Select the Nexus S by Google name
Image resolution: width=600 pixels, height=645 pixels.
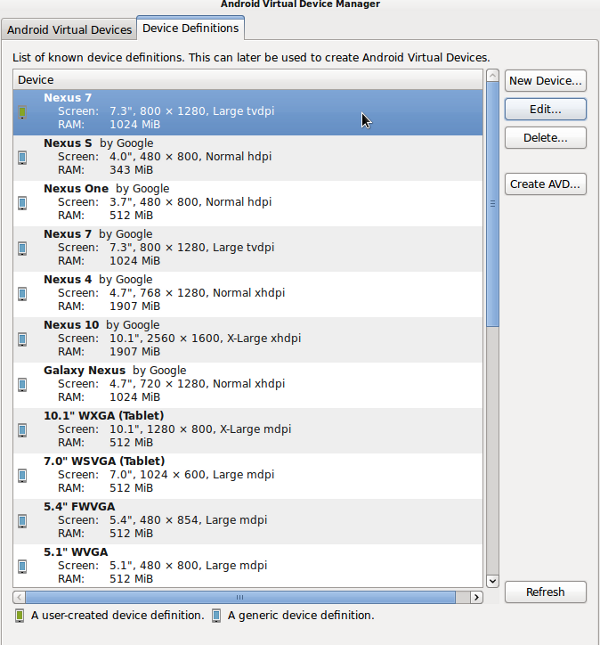coord(98,143)
